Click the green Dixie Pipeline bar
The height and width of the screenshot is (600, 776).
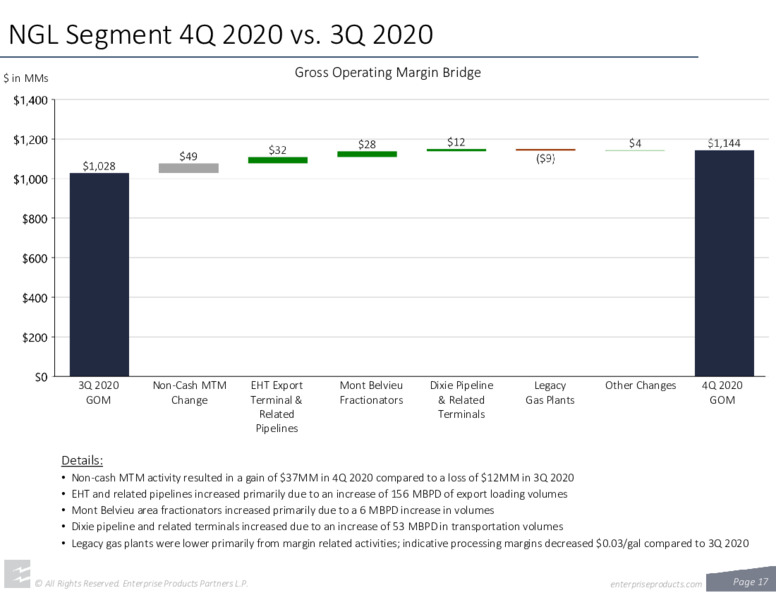coord(456,150)
